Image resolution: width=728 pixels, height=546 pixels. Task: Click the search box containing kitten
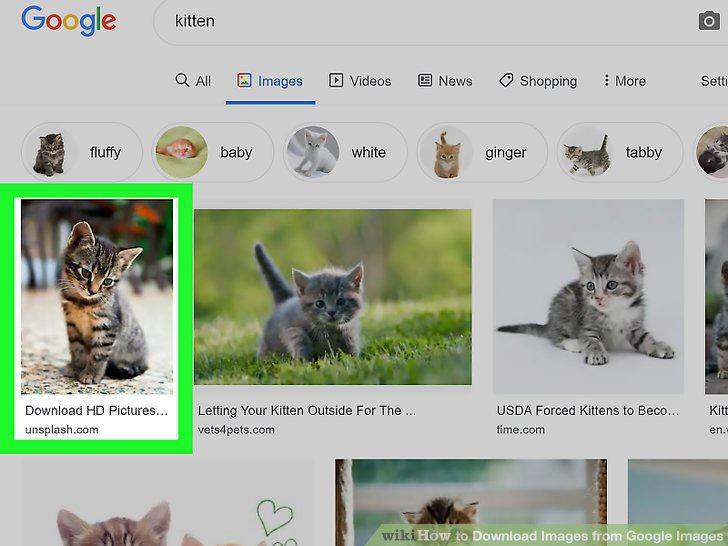pyautogui.click(x=441, y=22)
